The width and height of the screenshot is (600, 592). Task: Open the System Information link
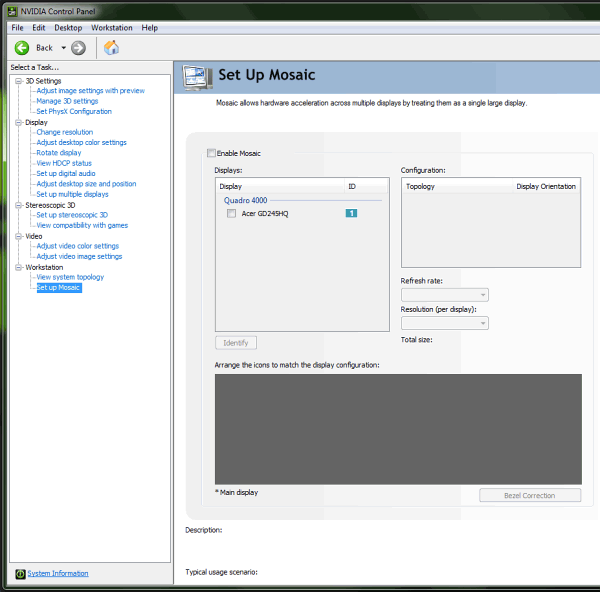[x=58, y=573]
